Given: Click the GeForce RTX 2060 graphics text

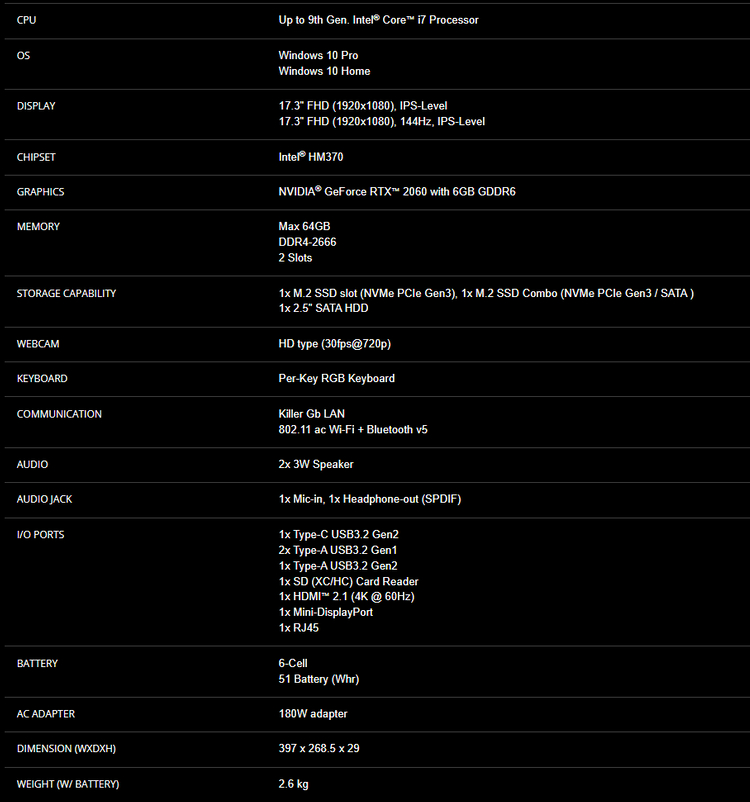Looking at the screenshot, I should tap(396, 191).
